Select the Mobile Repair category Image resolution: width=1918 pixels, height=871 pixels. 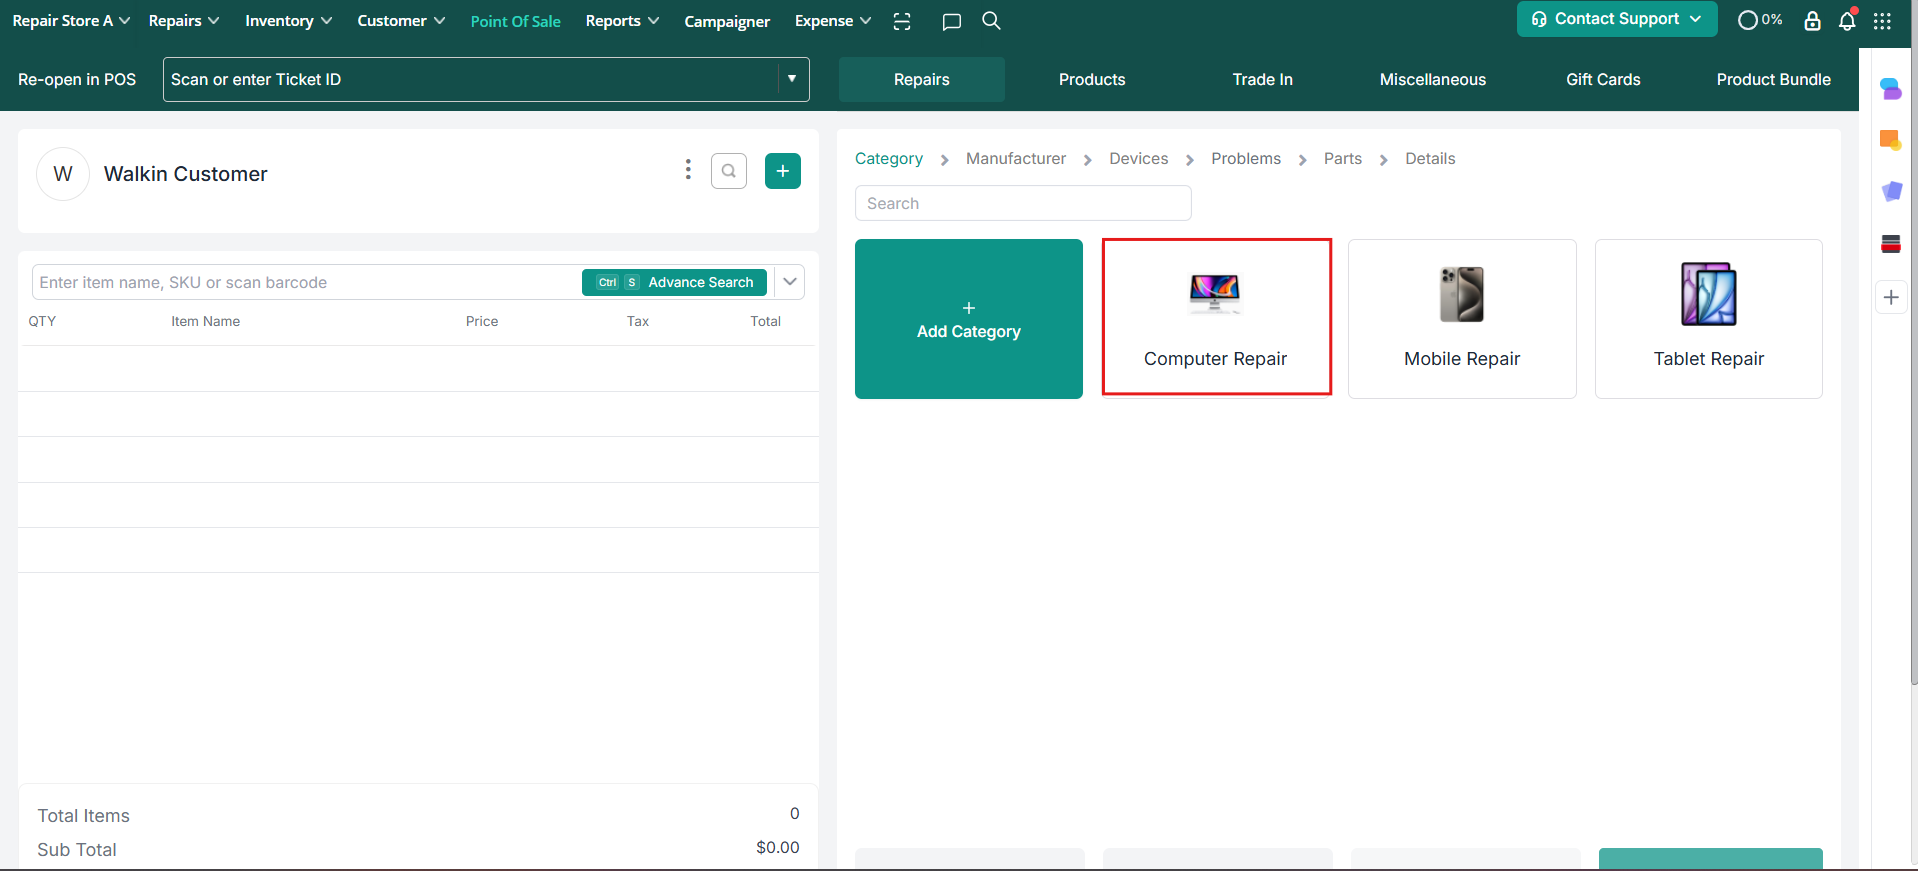(1461, 319)
